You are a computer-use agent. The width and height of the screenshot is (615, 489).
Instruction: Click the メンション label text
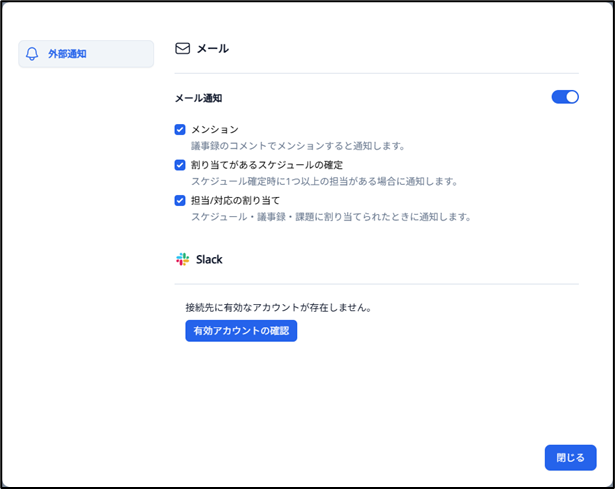click(214, 129)
